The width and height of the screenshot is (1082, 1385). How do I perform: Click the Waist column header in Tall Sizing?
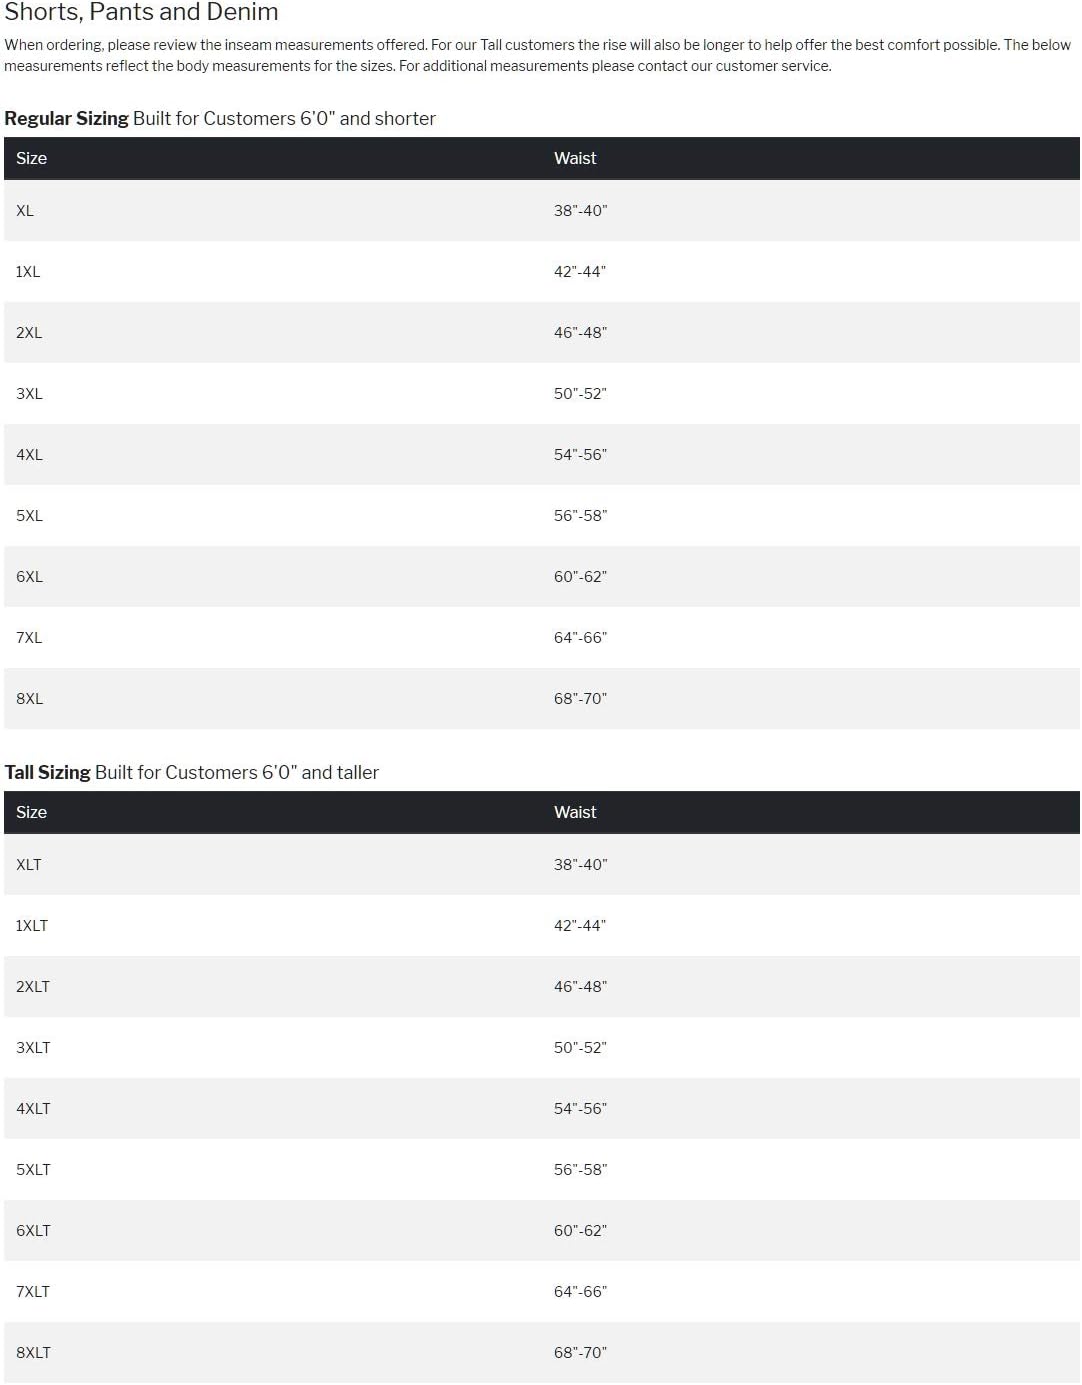click(575, 812)
